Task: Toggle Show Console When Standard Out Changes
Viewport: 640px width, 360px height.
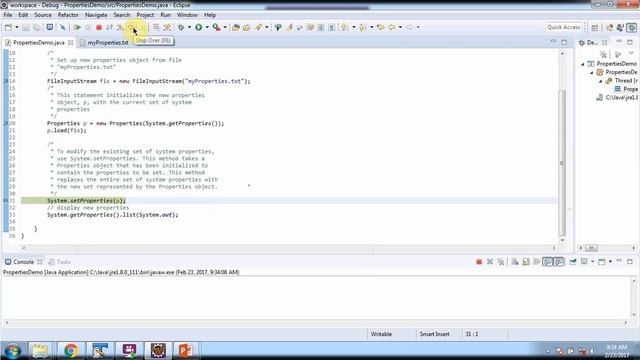Action: pyautogui.click(x=547, y=262)
